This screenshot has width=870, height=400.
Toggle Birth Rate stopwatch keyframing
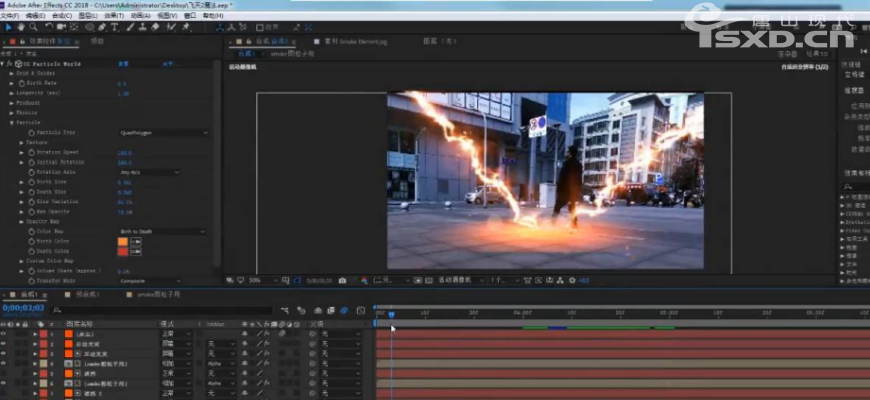tap(22, 83)
